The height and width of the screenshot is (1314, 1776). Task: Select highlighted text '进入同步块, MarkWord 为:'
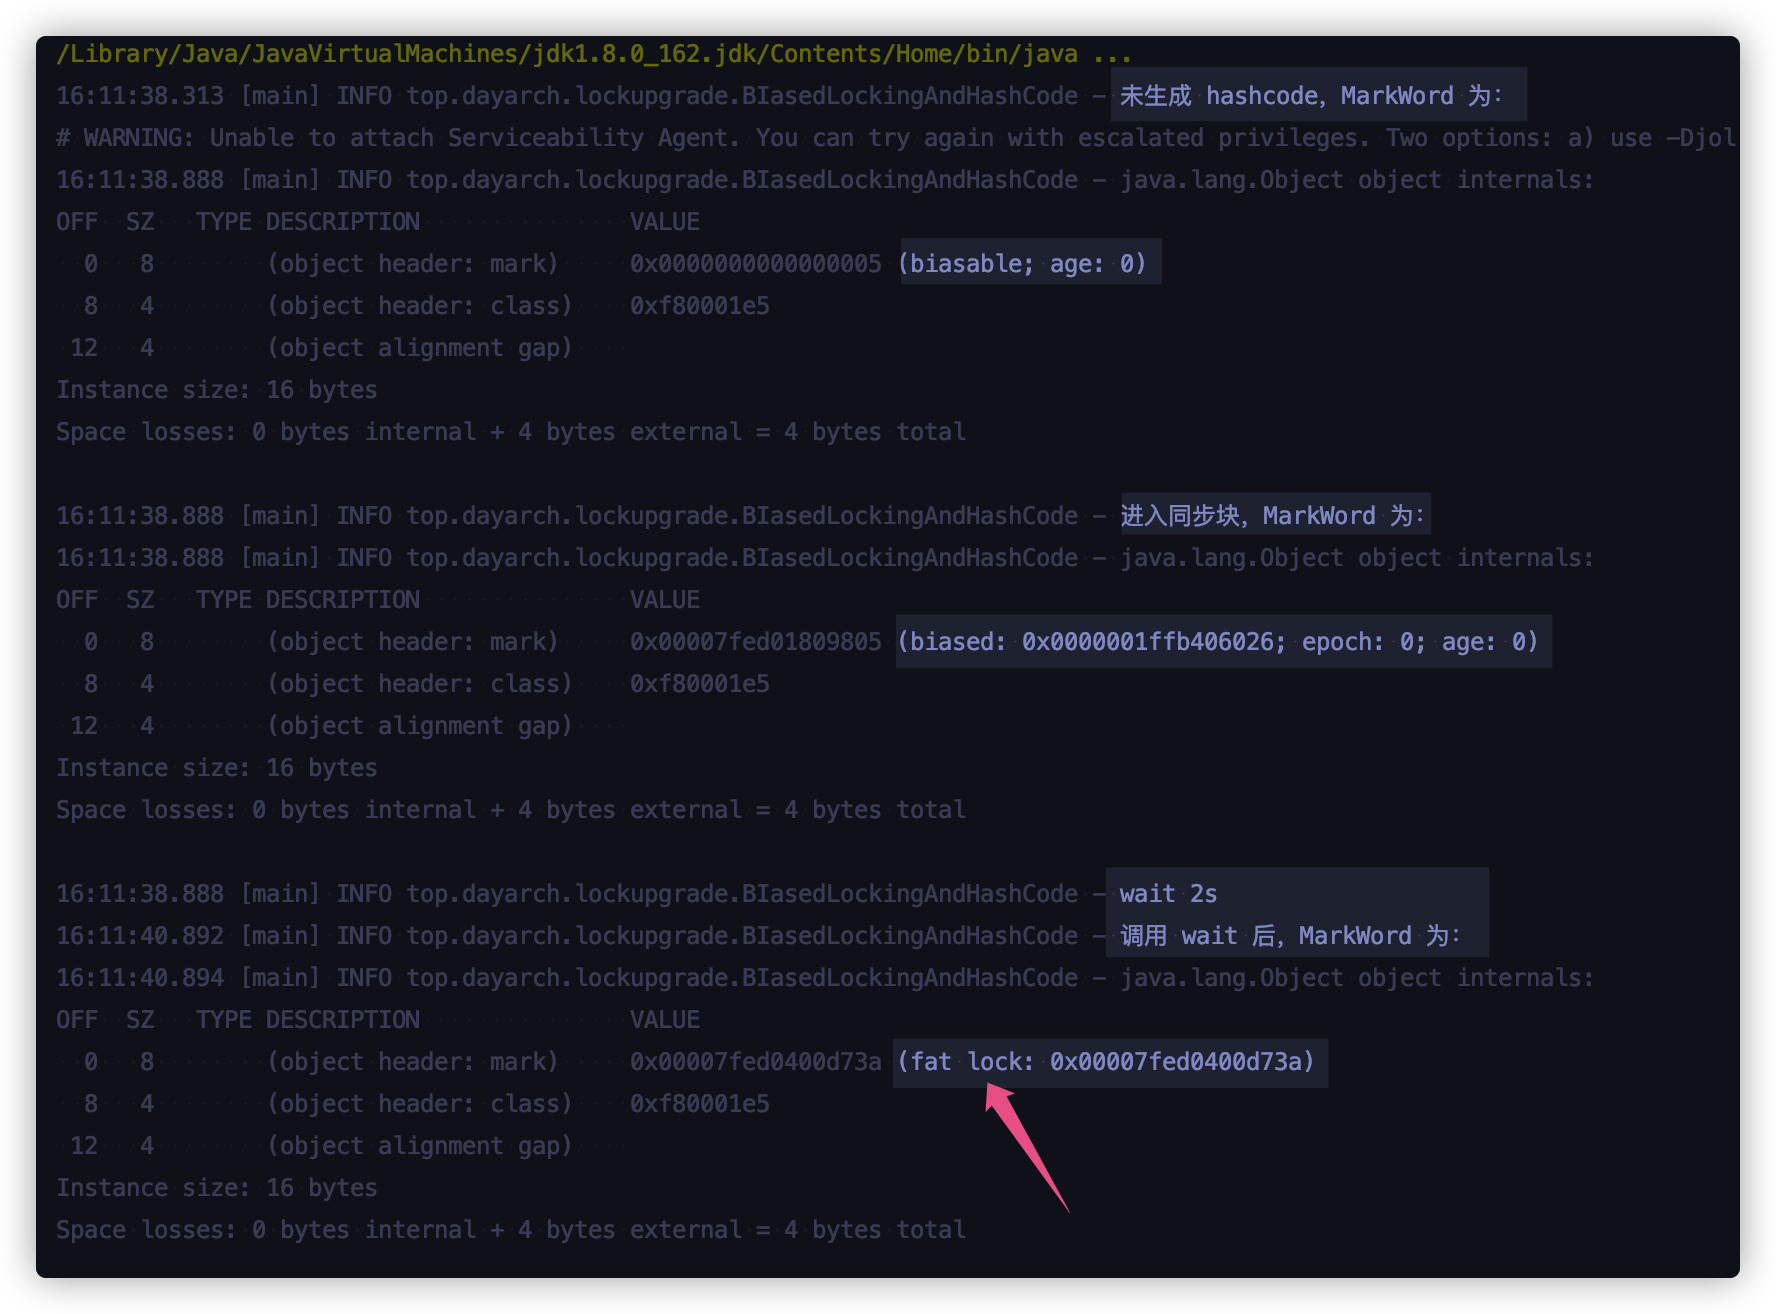(1272, 516)
